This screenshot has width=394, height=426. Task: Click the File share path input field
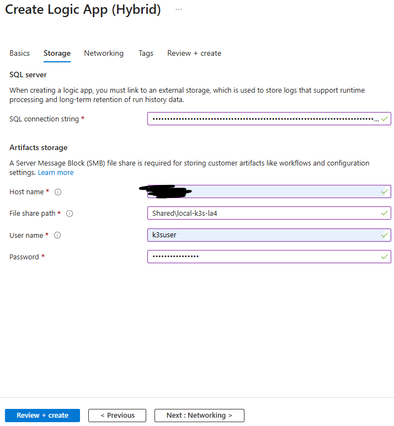pos(269,213)
